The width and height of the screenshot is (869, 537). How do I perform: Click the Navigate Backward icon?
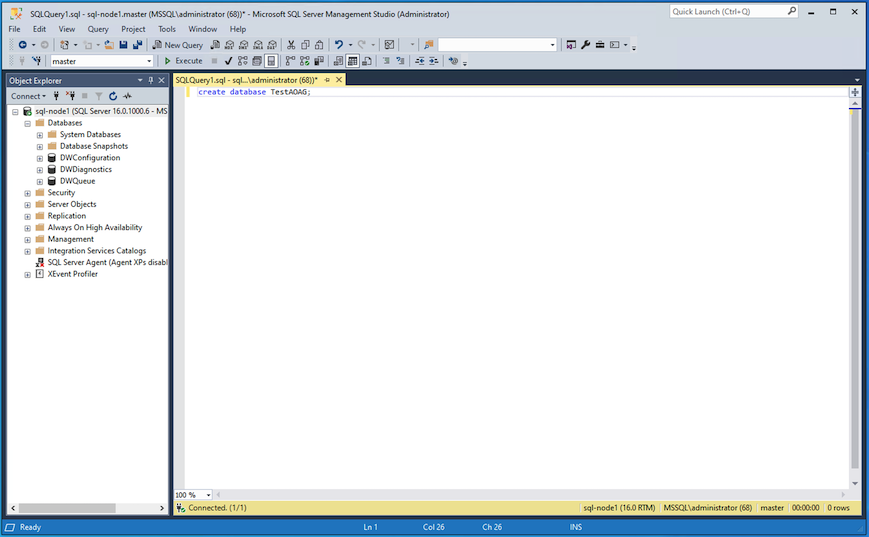tap(23, 45)
